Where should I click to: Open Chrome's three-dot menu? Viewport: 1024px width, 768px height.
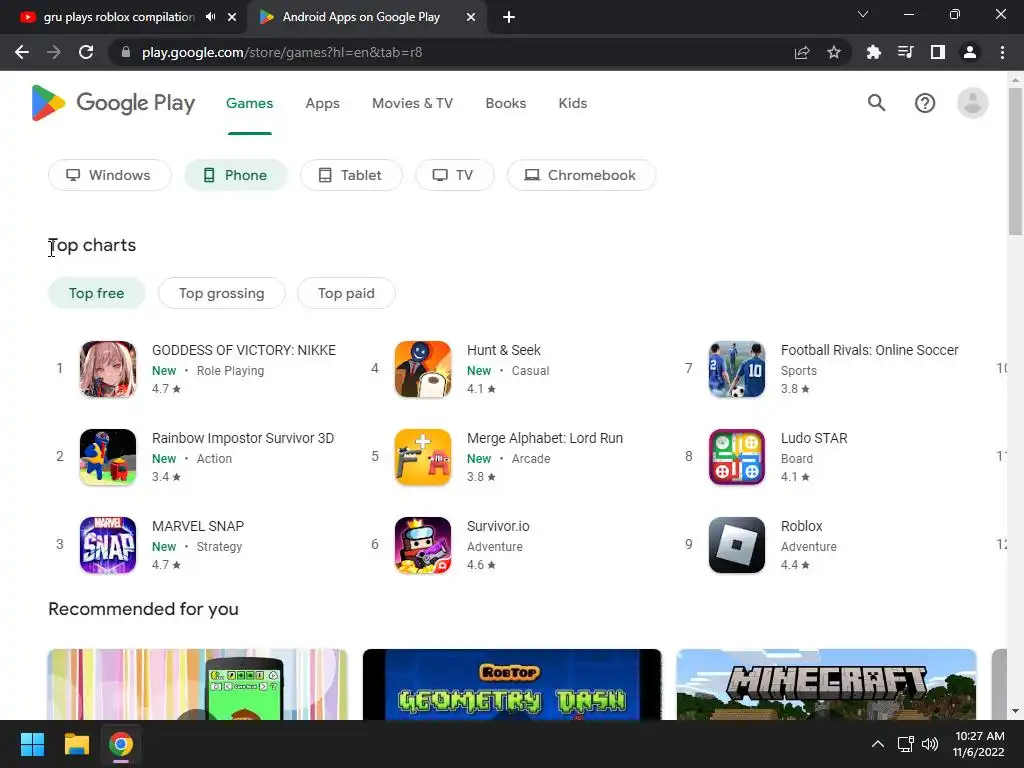(x=1002, y=52)
